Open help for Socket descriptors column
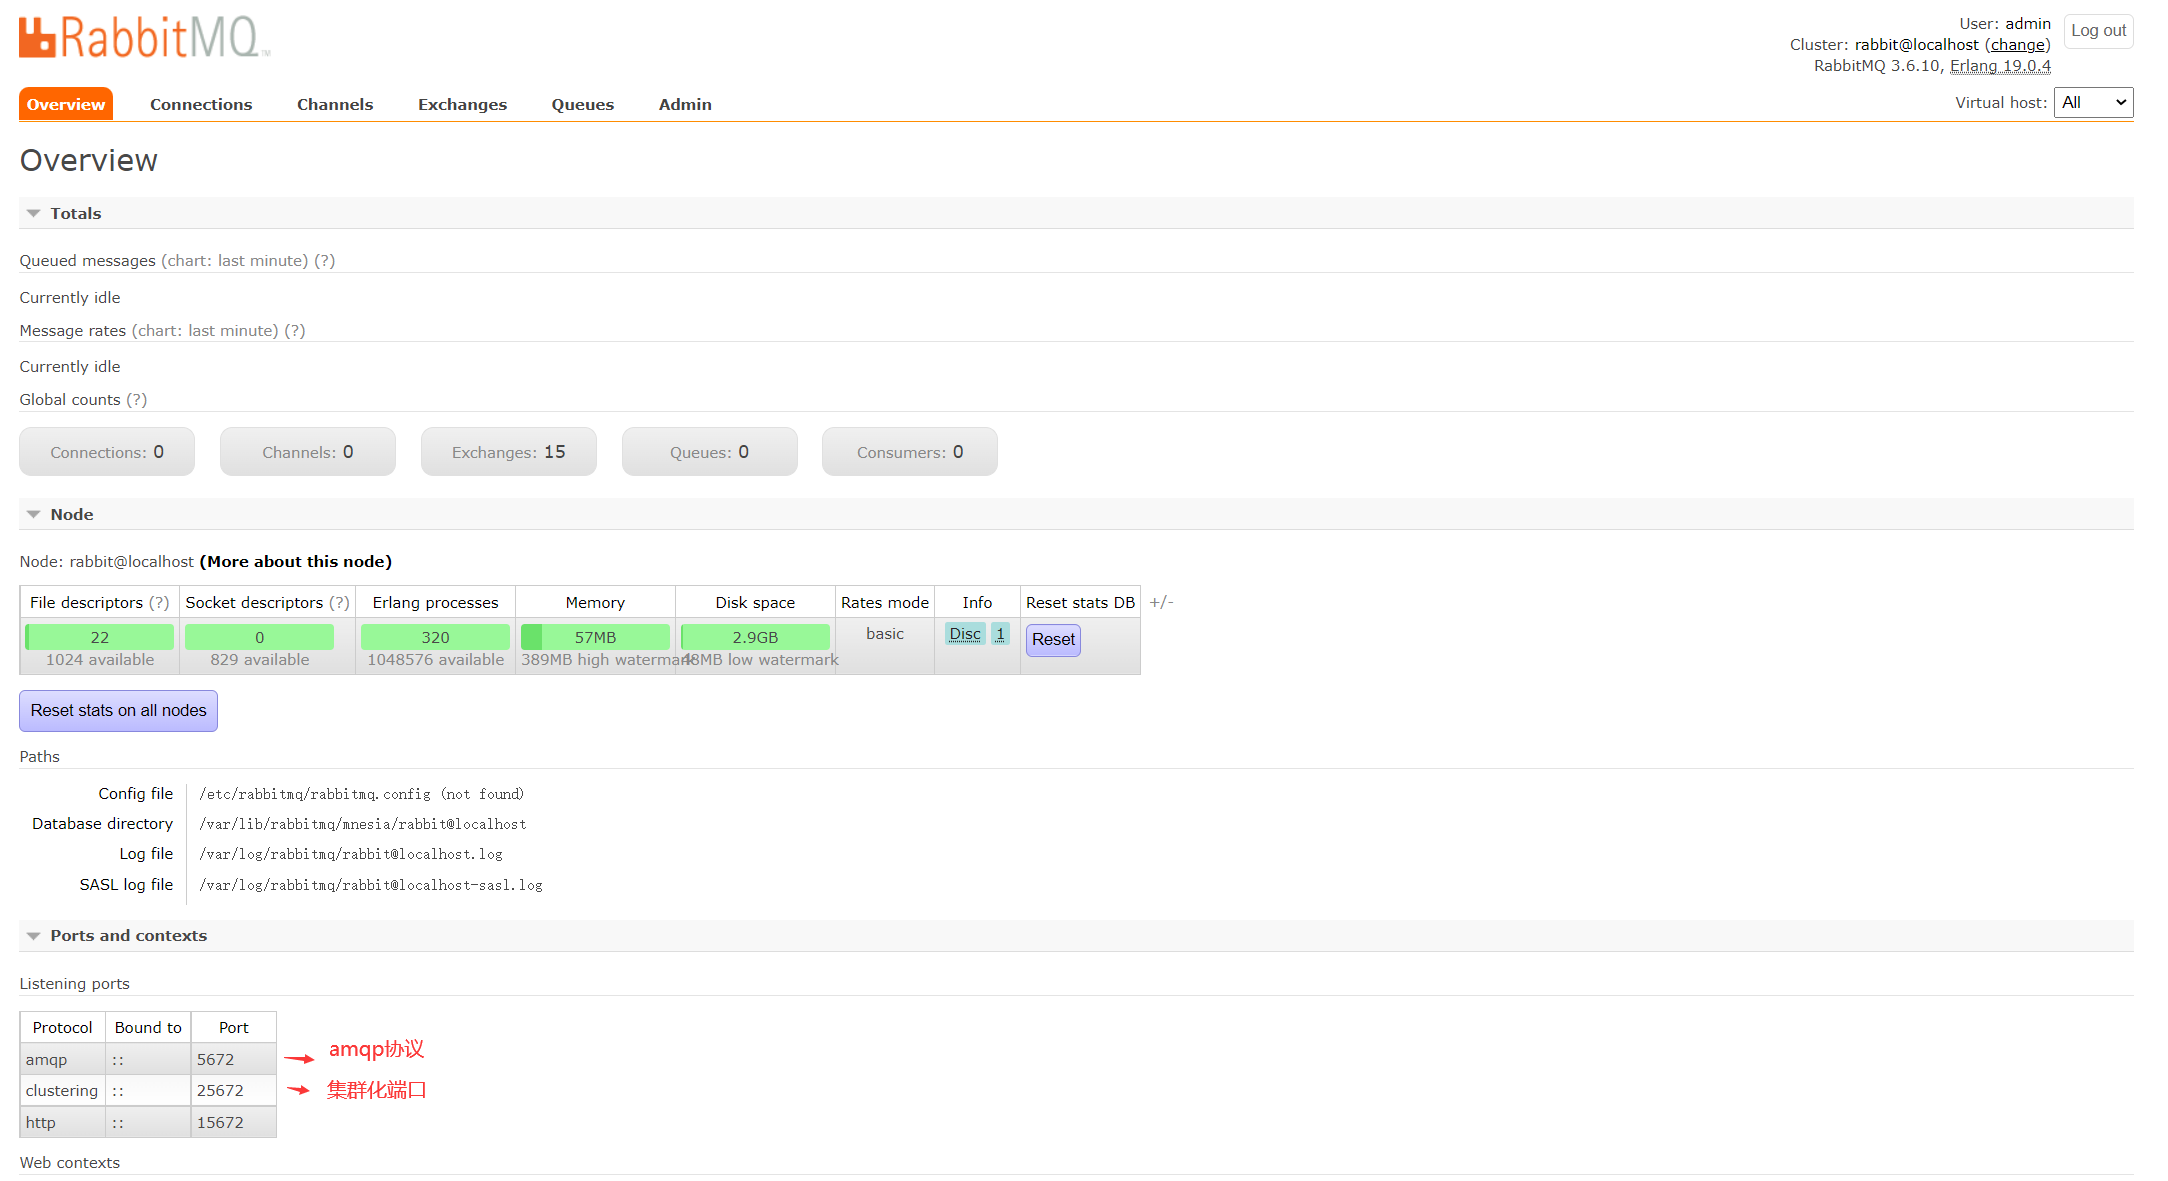 pyautogui.click(x=340, y=603)
